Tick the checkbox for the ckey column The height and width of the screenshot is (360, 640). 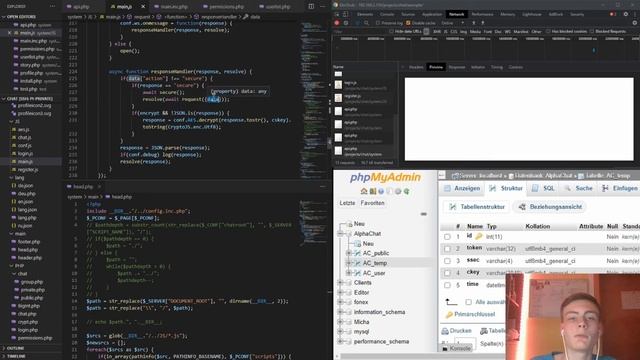click(447, 273)
